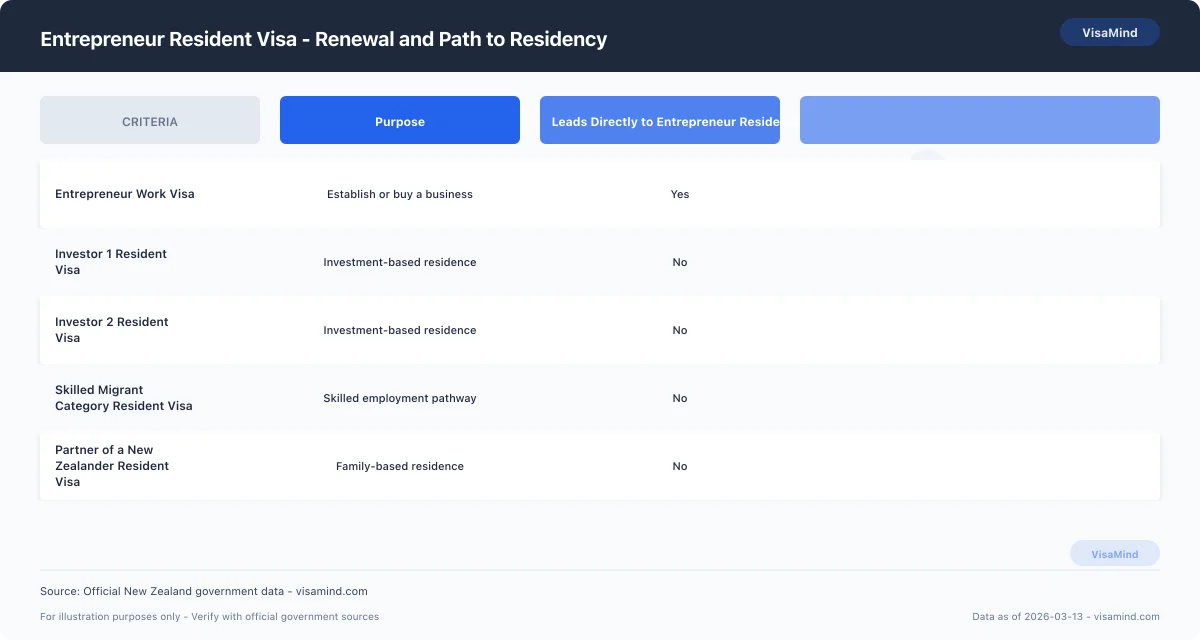Select the Entrepreneur Work Visa row label
1200x640 pixels.
(124, 194)
